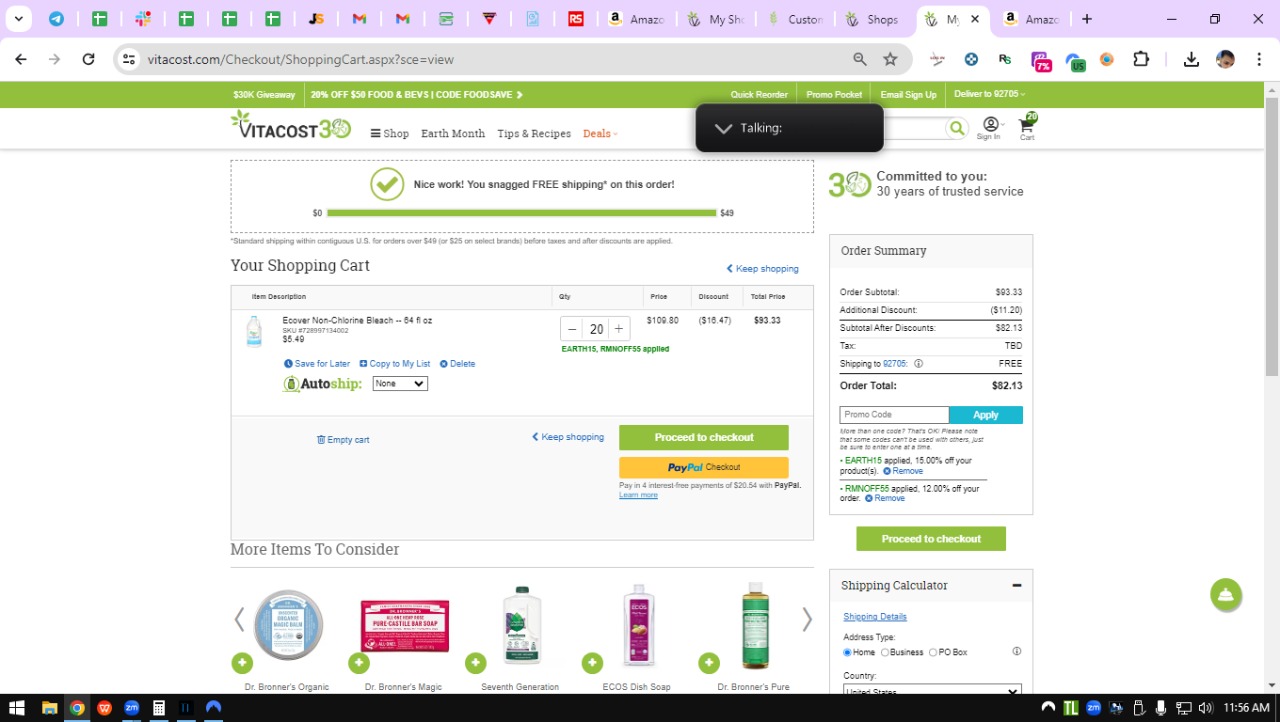1280x722 pixels.
Task: Copy Ecover bleach to My List
Action: pyautogui.click(x=395, y=364)
